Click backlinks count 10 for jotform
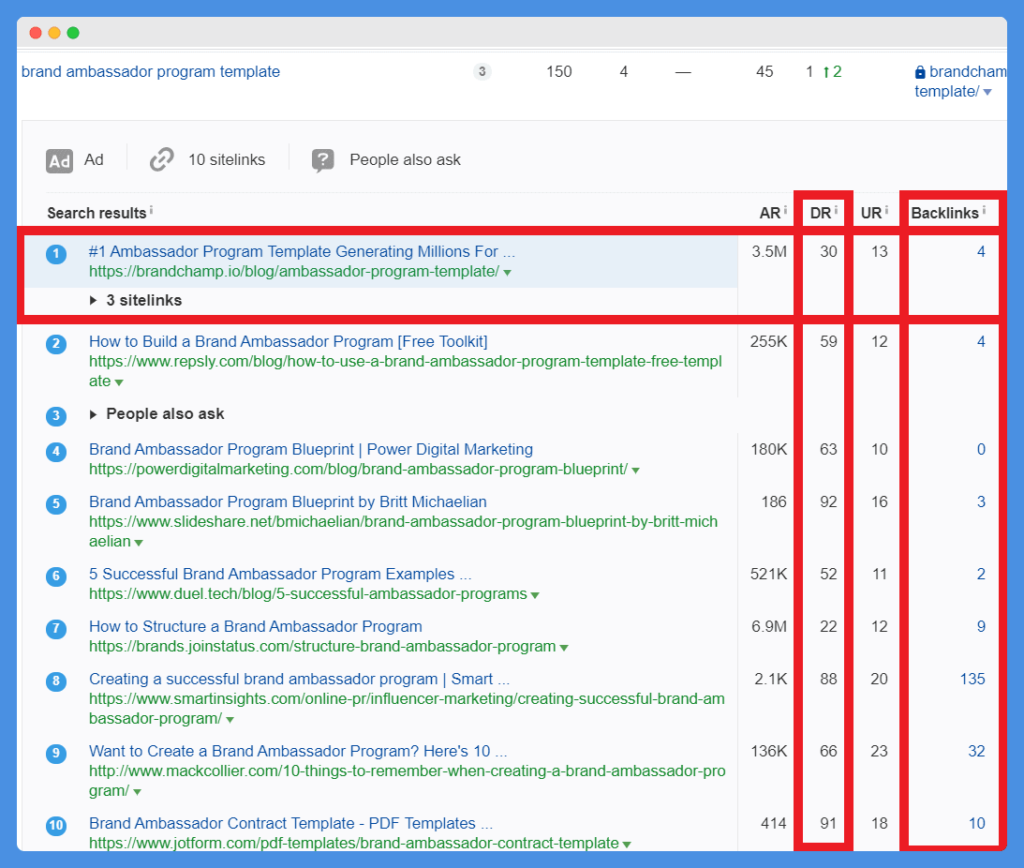 [976, 824]
